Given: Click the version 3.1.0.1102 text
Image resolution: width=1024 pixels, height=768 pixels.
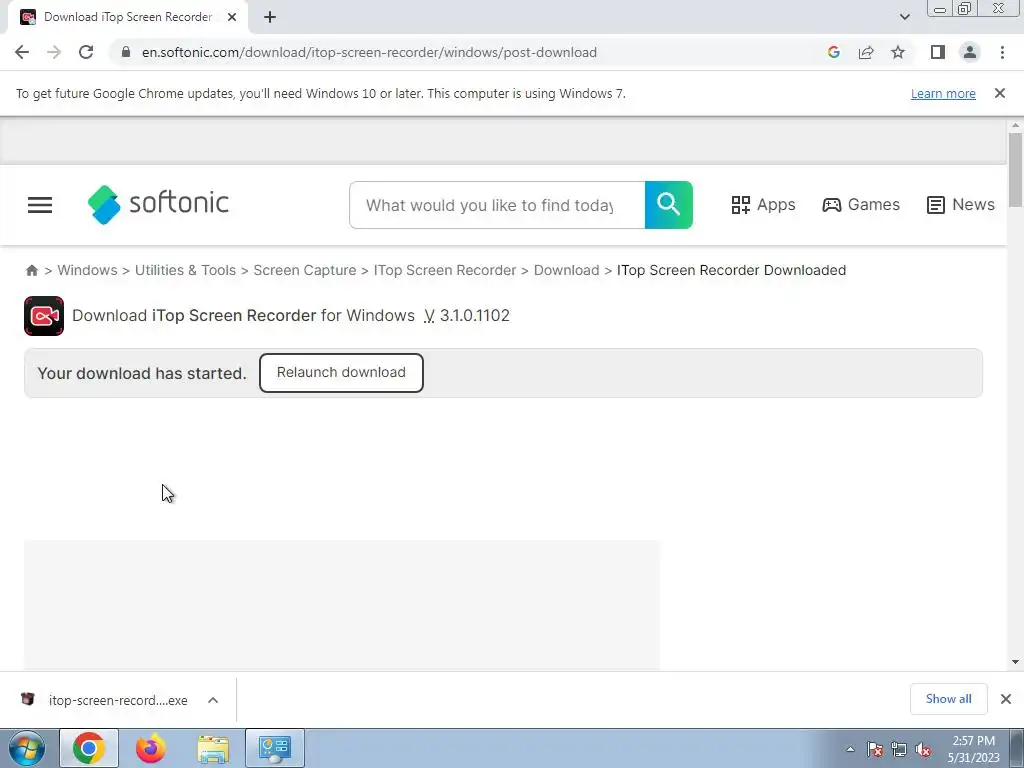Looking at the screenshot, I should point(474,315).
